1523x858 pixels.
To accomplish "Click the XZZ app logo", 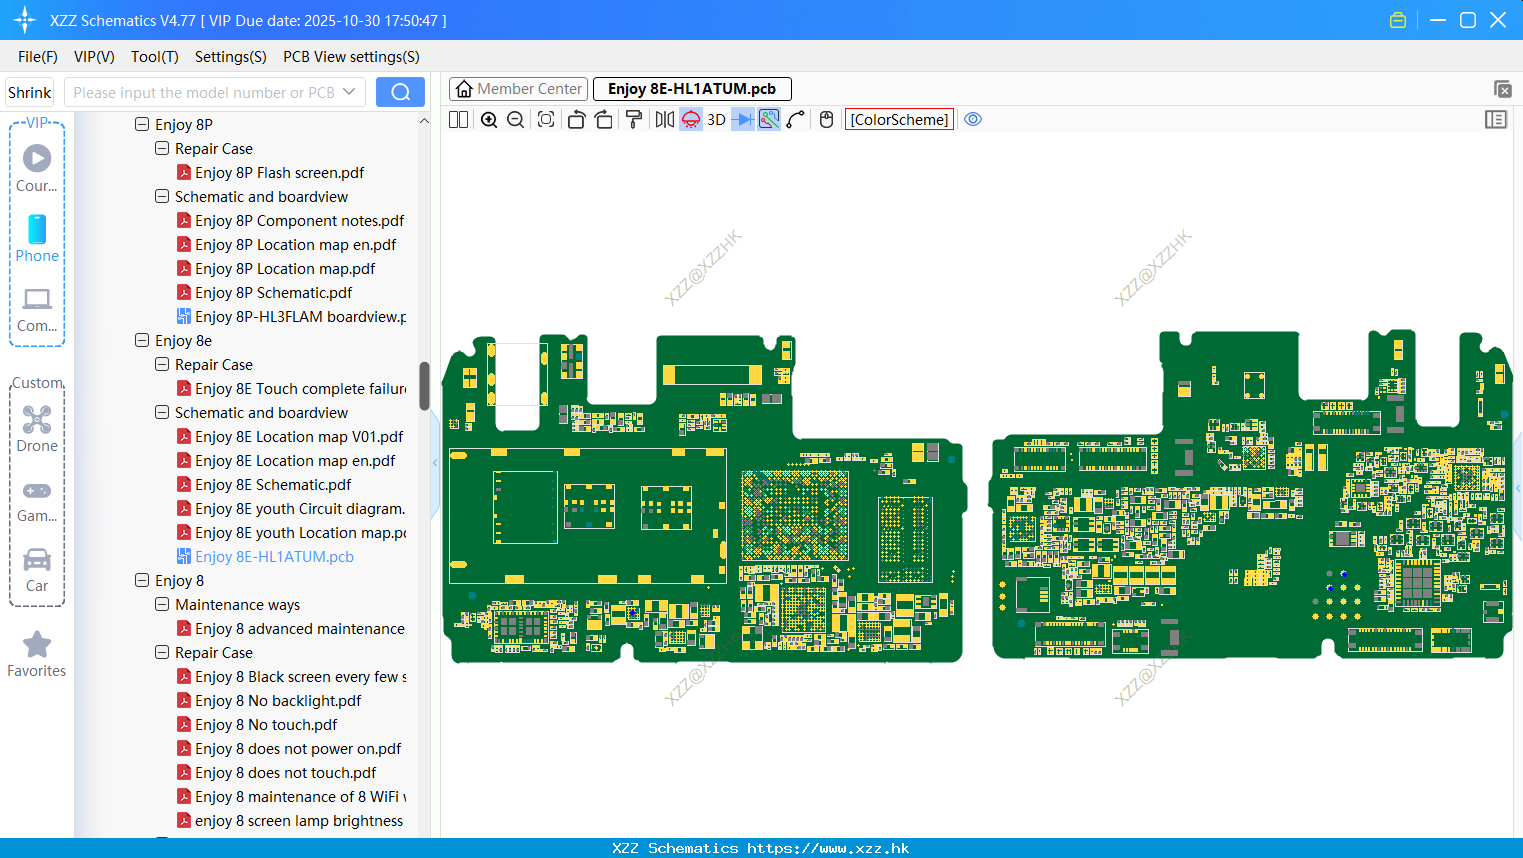I will point(25,20).
